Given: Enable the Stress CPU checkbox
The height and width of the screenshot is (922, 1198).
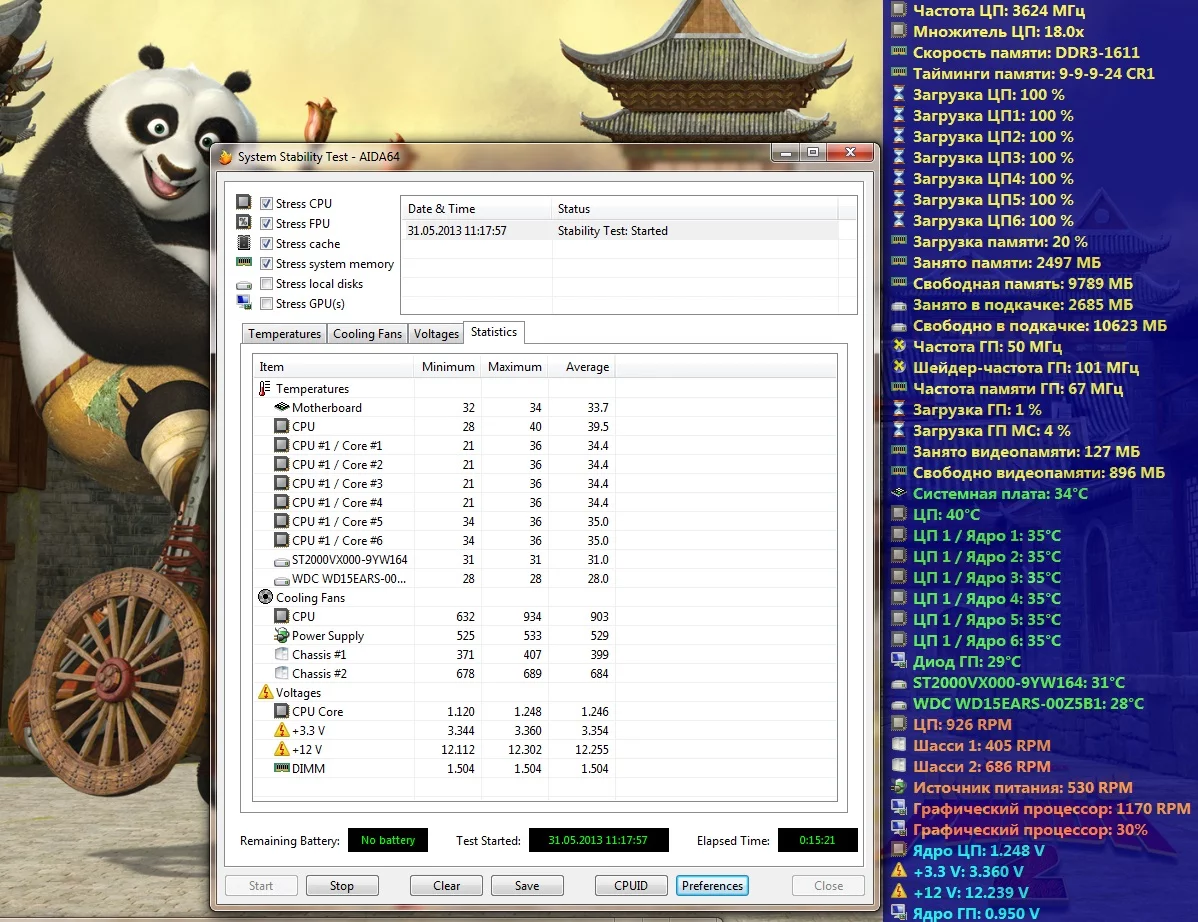Looking at the screenshot, I should 267,203.
